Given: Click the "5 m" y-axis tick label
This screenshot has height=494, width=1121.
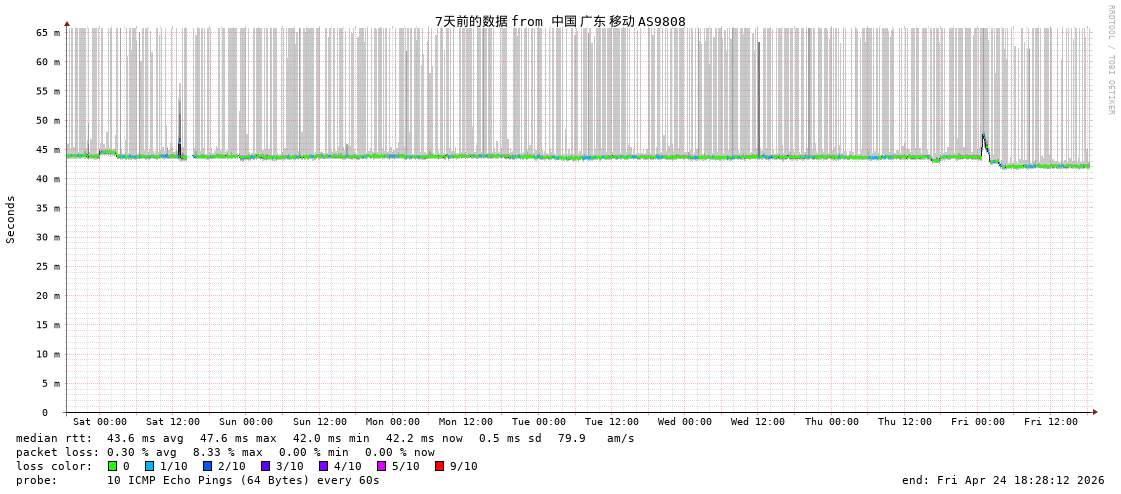Looking at the screenshot, I should click(x=51, y=383).
